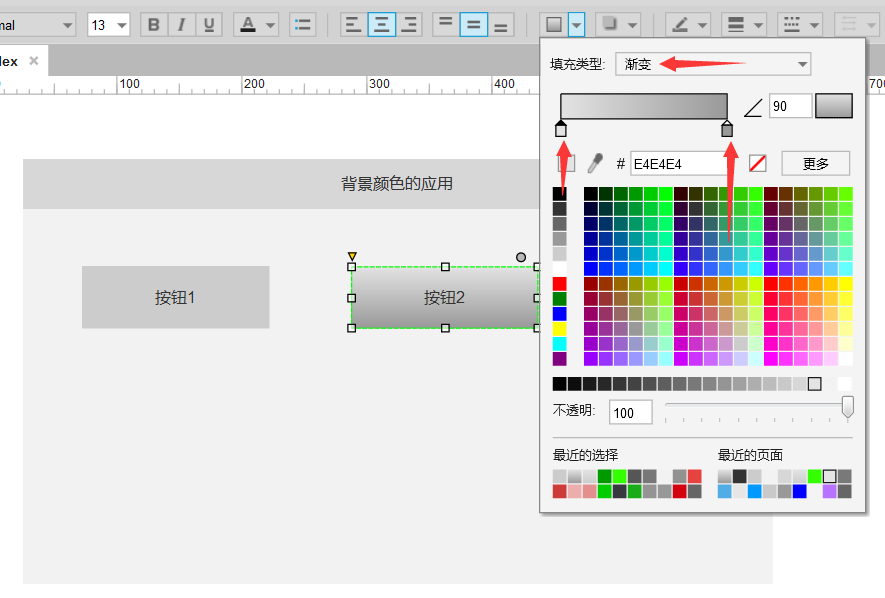Select cyan in left color column
The height and width of the screenshot is (598, 885).
(x=559, y=344)
